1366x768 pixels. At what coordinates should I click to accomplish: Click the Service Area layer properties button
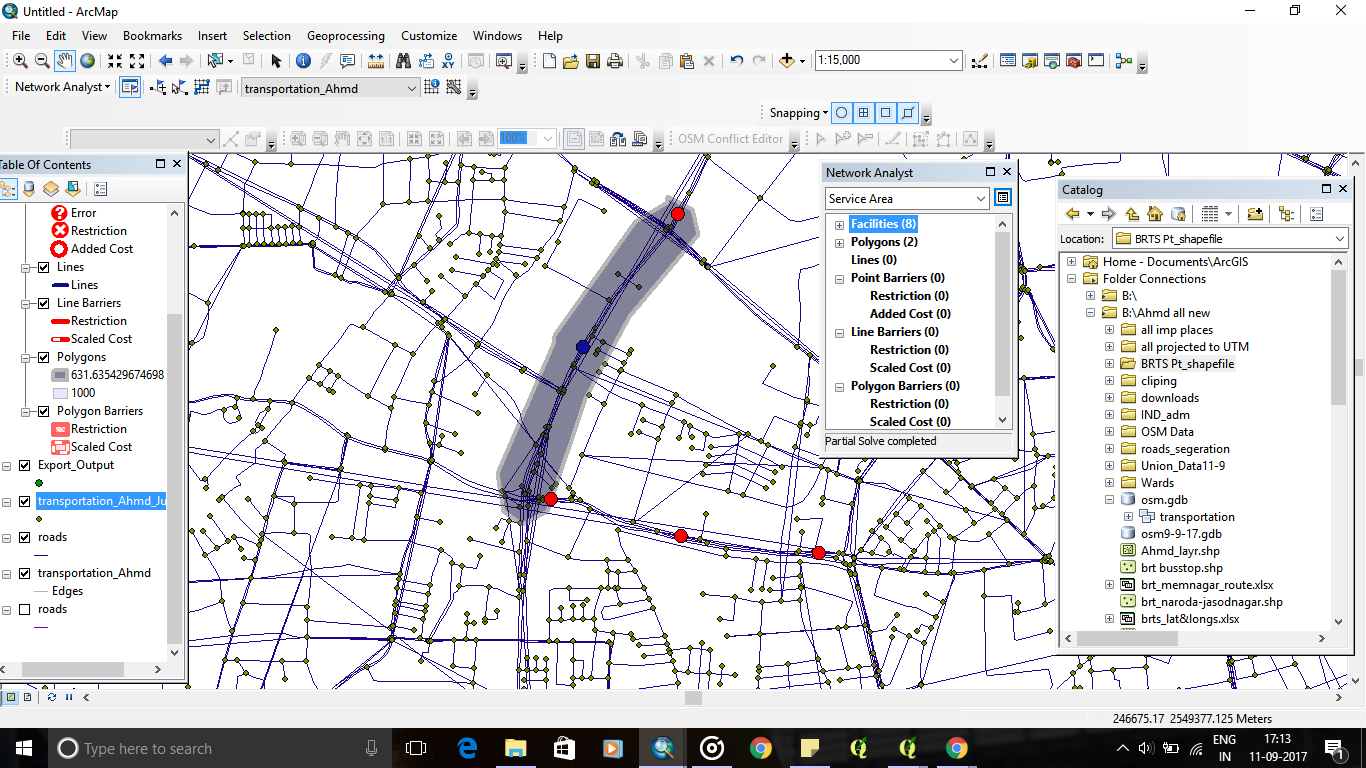[1002, 198]
